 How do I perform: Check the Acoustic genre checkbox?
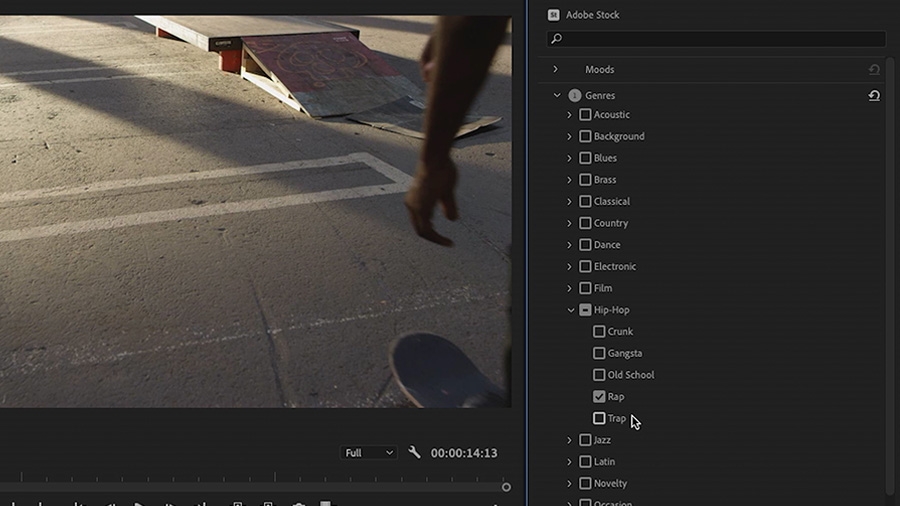[x=585, y=115]
